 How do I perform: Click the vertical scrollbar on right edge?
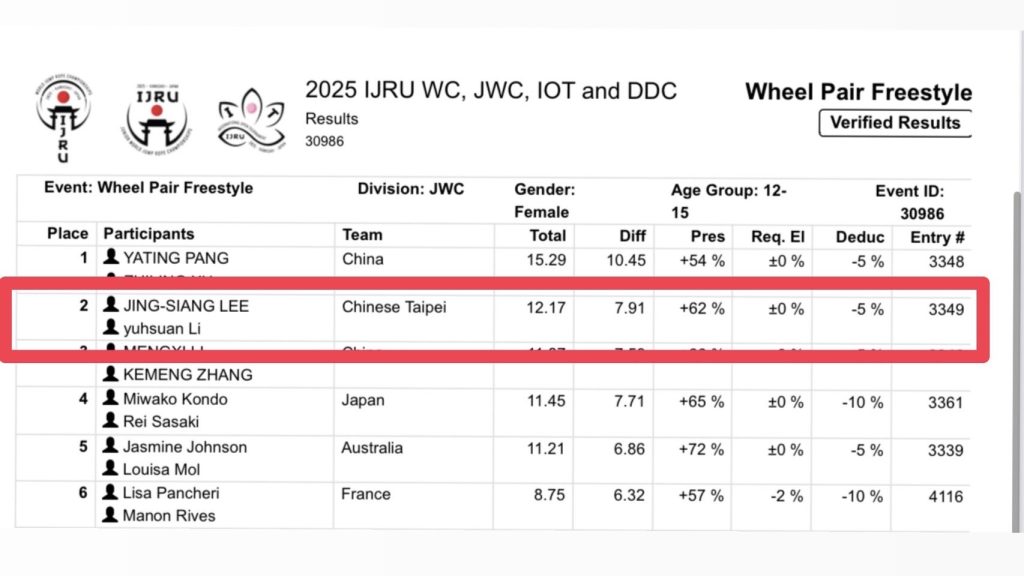coord(1015,300)
